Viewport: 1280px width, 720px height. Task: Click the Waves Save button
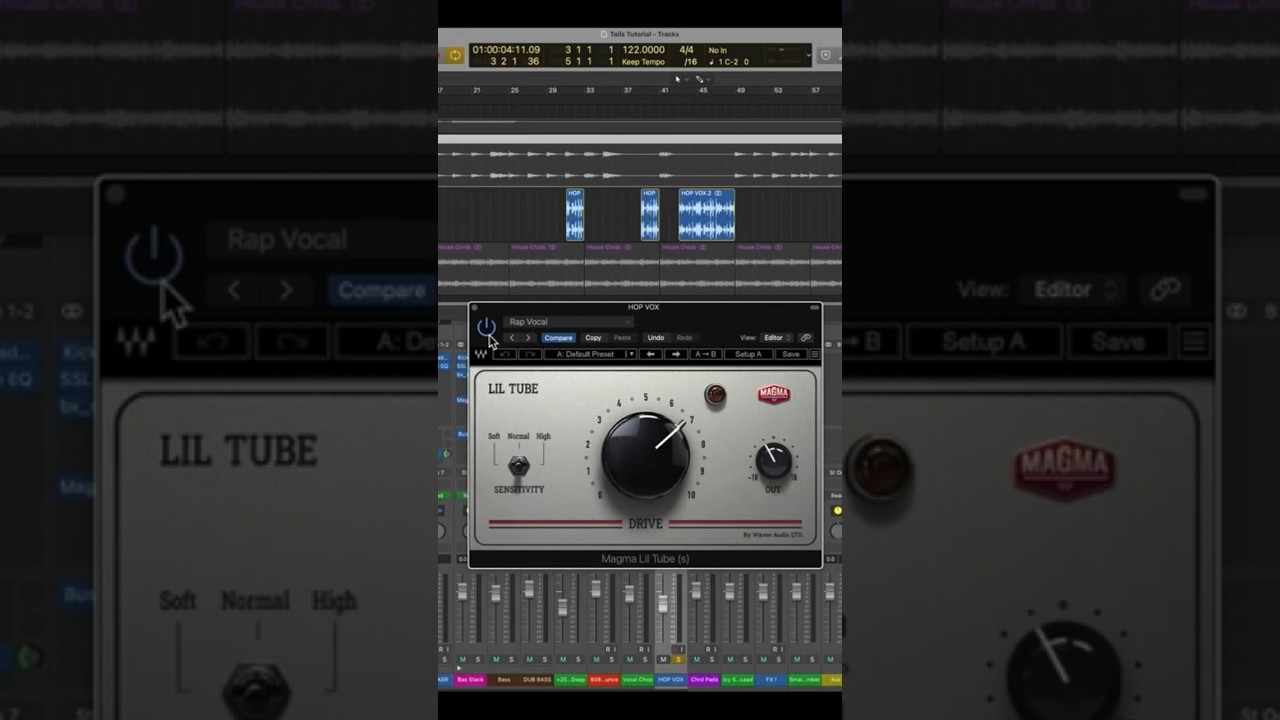[791, 354]
